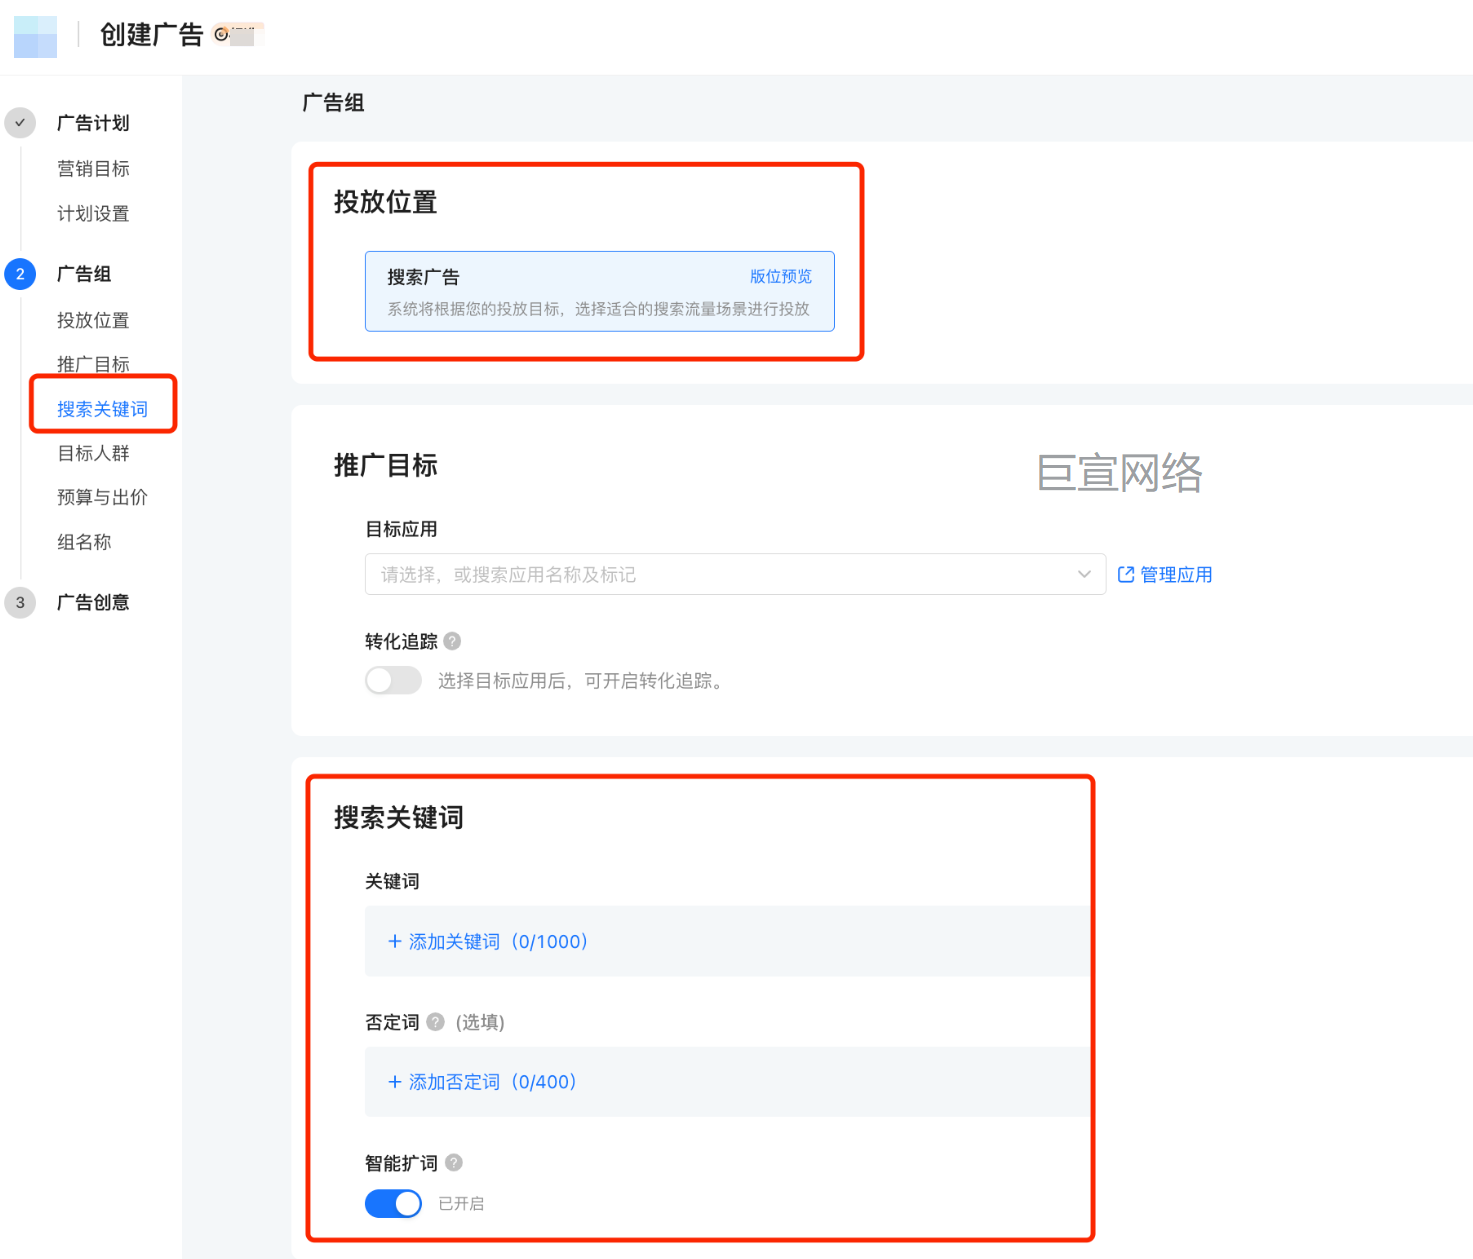The image size is (1473, 1259).
Task: Open the 智能扩词 help tooltip icon
Action: 453,1163
